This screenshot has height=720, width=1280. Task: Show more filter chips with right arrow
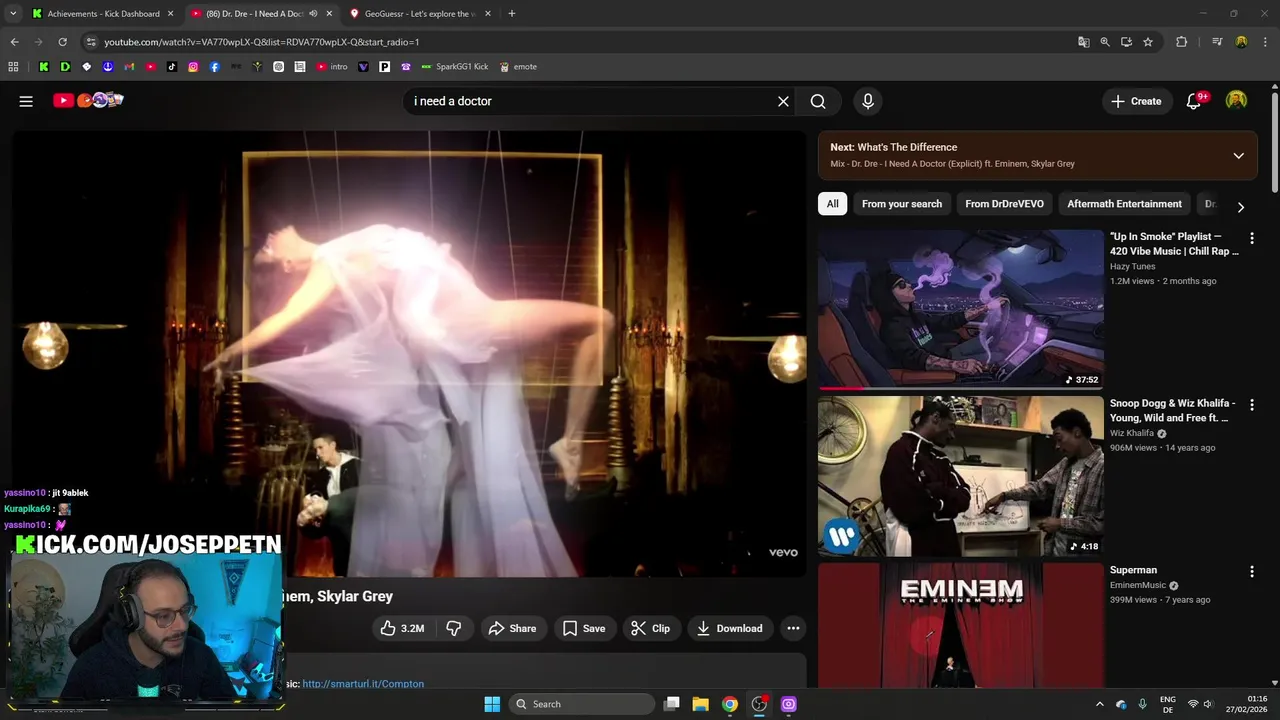pos(1240,207)
